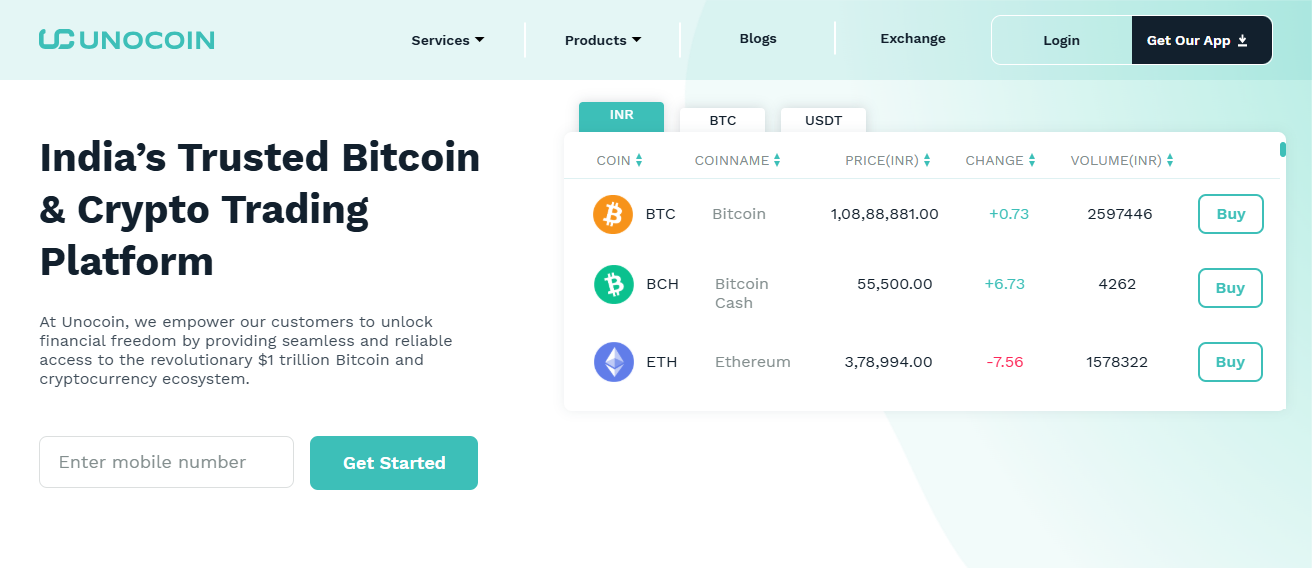Viewport: 1312px width, 568px height.
Task: Sort table by COINNAME arrows
Action: coord(777,160)
